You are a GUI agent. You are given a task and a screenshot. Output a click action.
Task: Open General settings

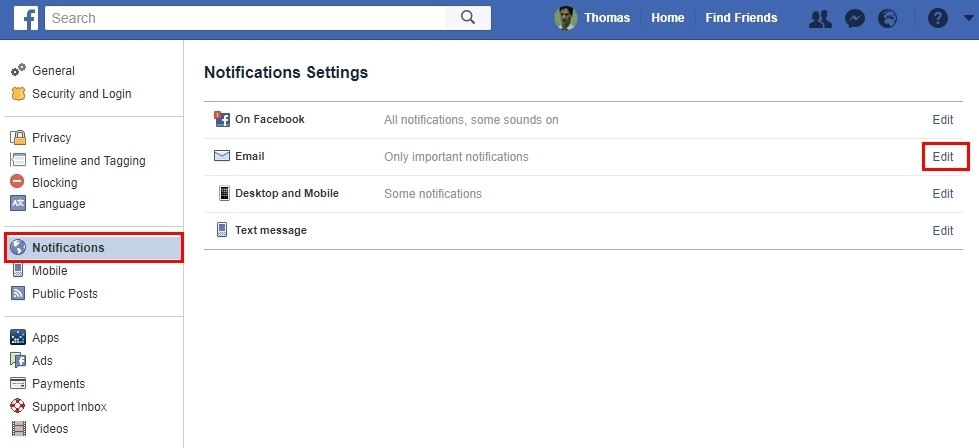point(53,71)
